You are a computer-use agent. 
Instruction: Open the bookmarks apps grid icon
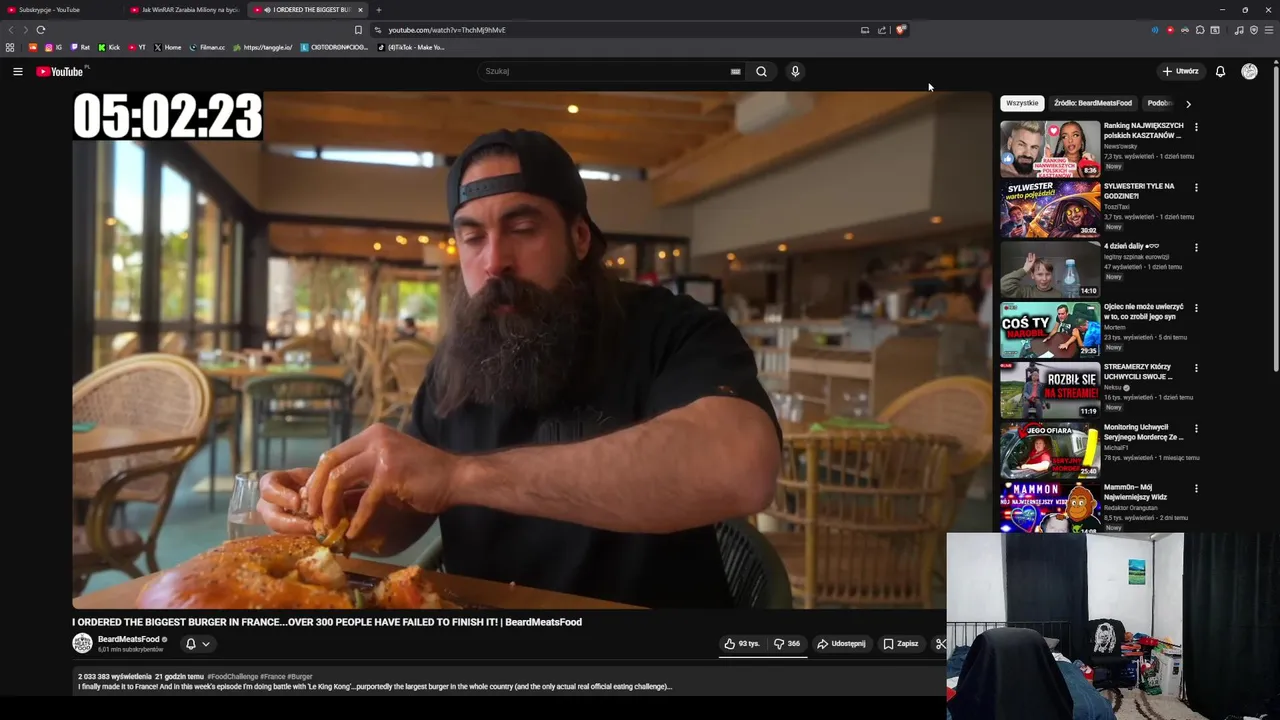(10, 47)
